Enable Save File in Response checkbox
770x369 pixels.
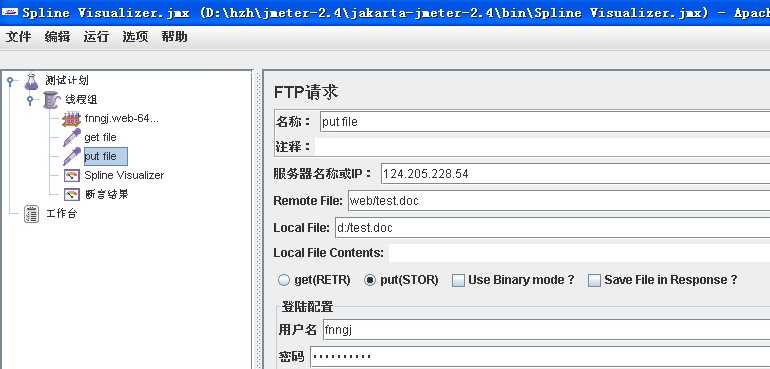[x=594, y=281]
